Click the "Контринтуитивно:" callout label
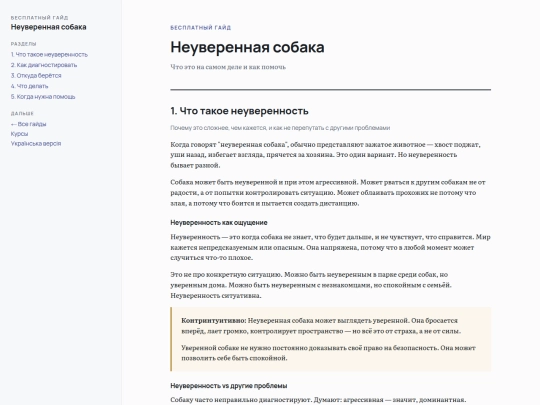Viewport: 540px width, 405px height. coord(214,321)
